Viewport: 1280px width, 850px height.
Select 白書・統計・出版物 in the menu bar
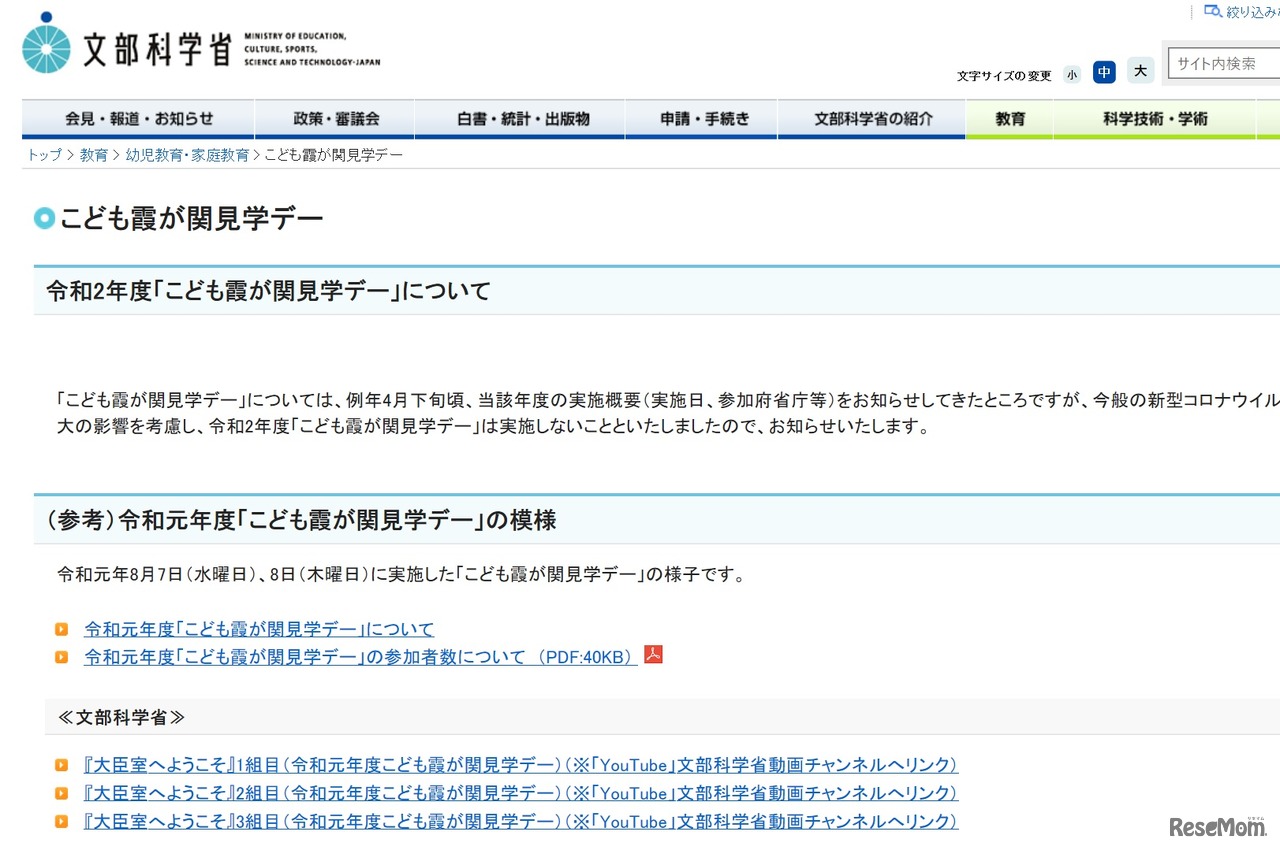[x=519, y=118]
